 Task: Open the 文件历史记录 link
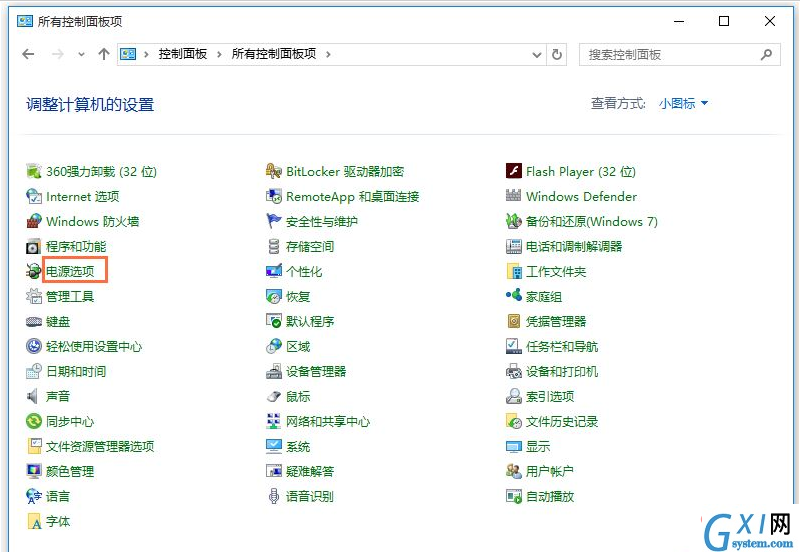click(562, 421)
